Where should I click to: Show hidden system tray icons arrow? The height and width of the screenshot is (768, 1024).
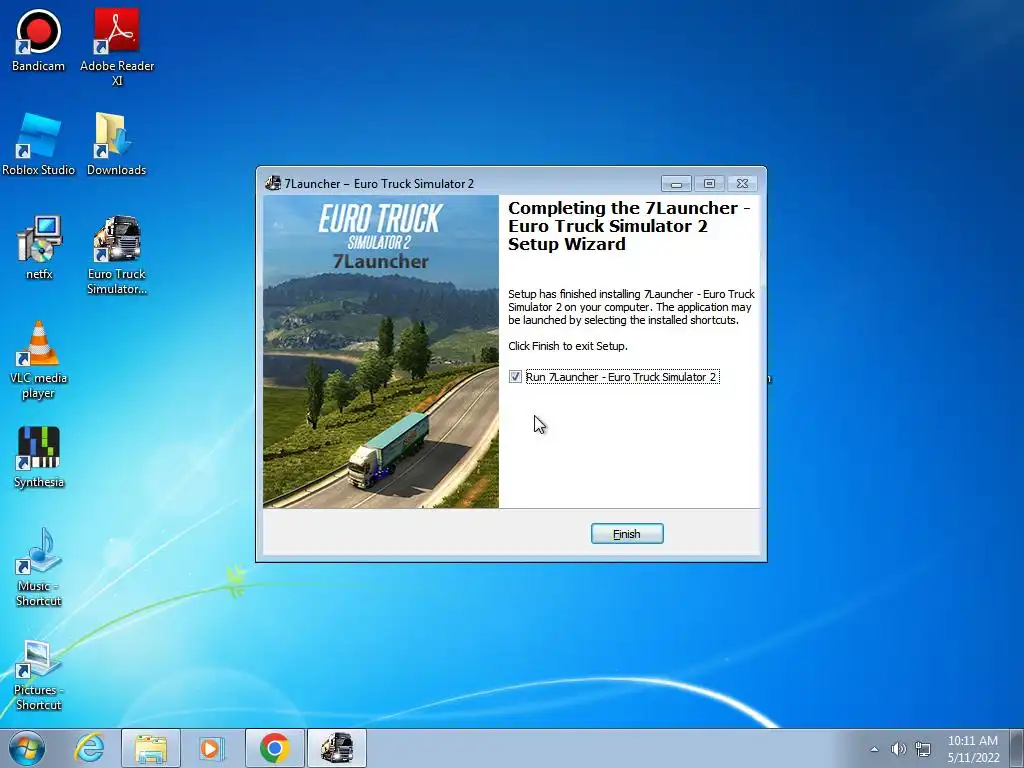coord(874,749)
